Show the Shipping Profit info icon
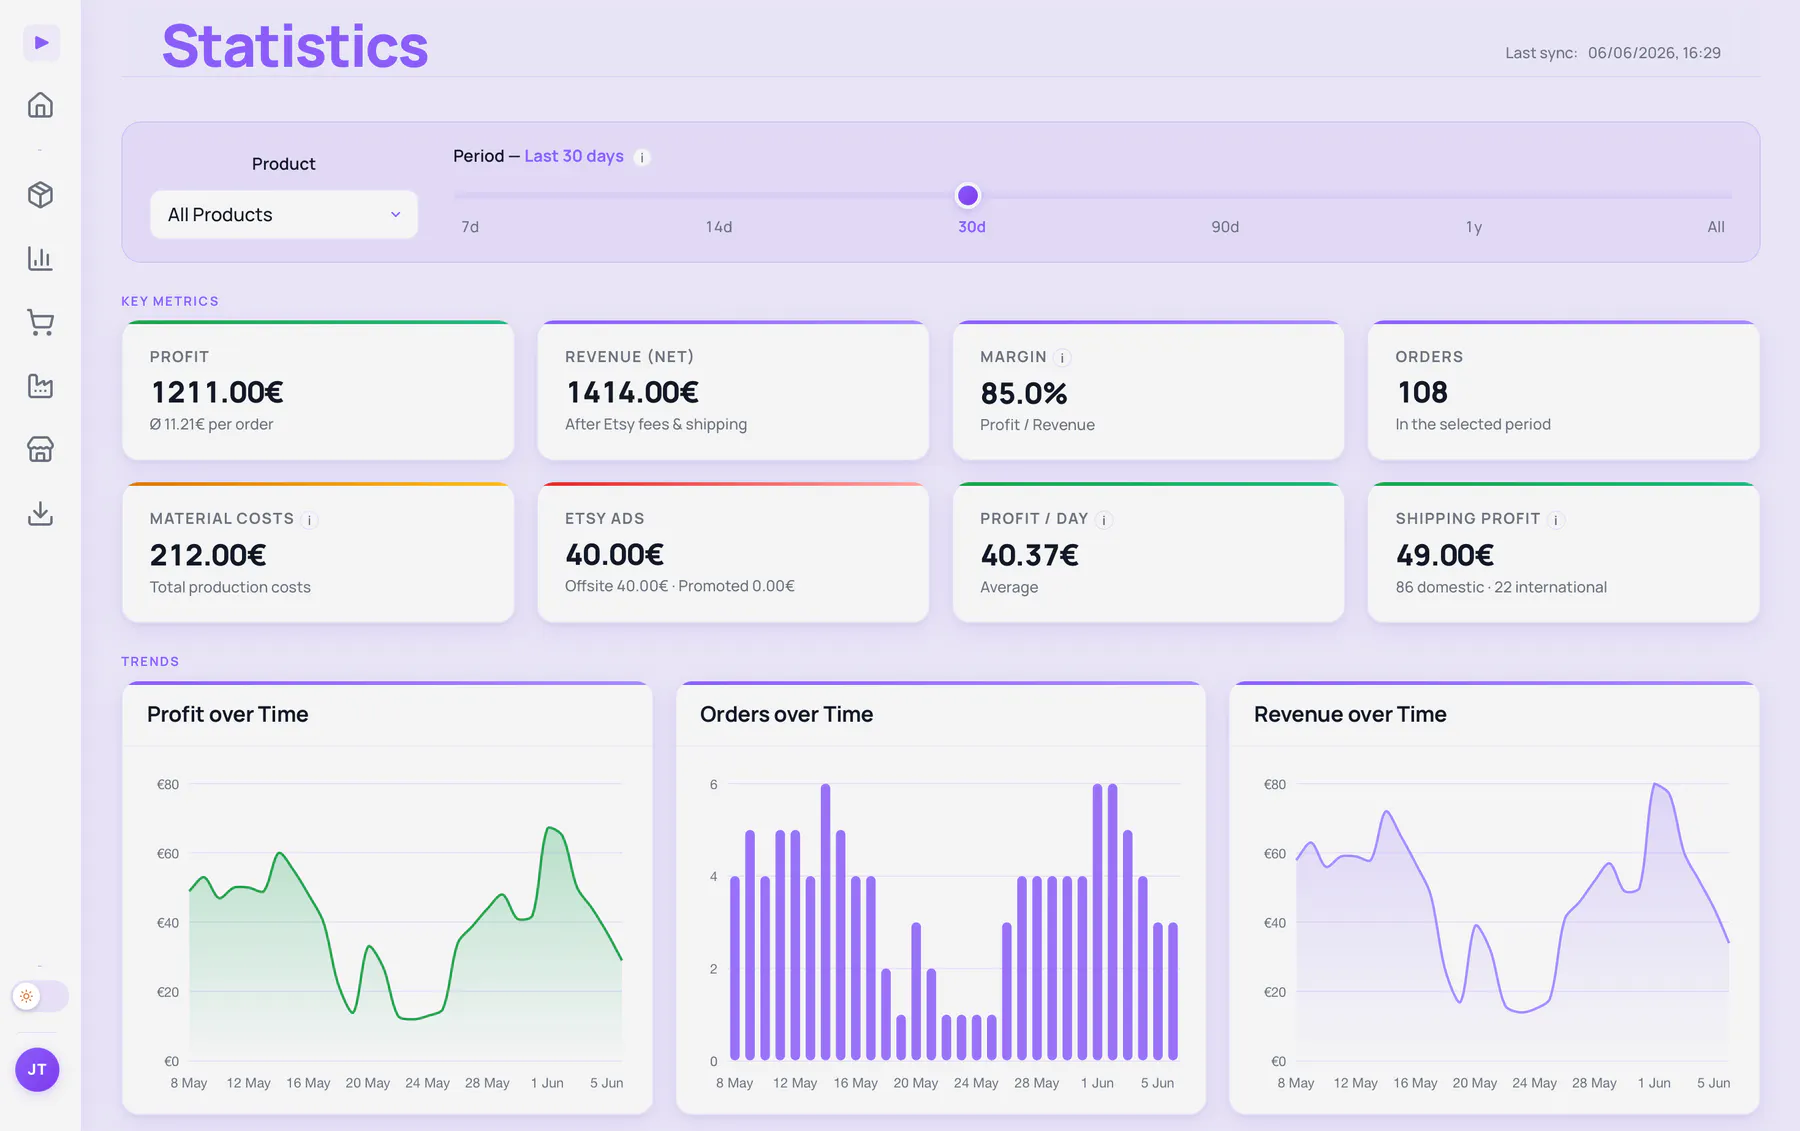This screenshot has height=1131, width=1800. (x=1556, y=520)
